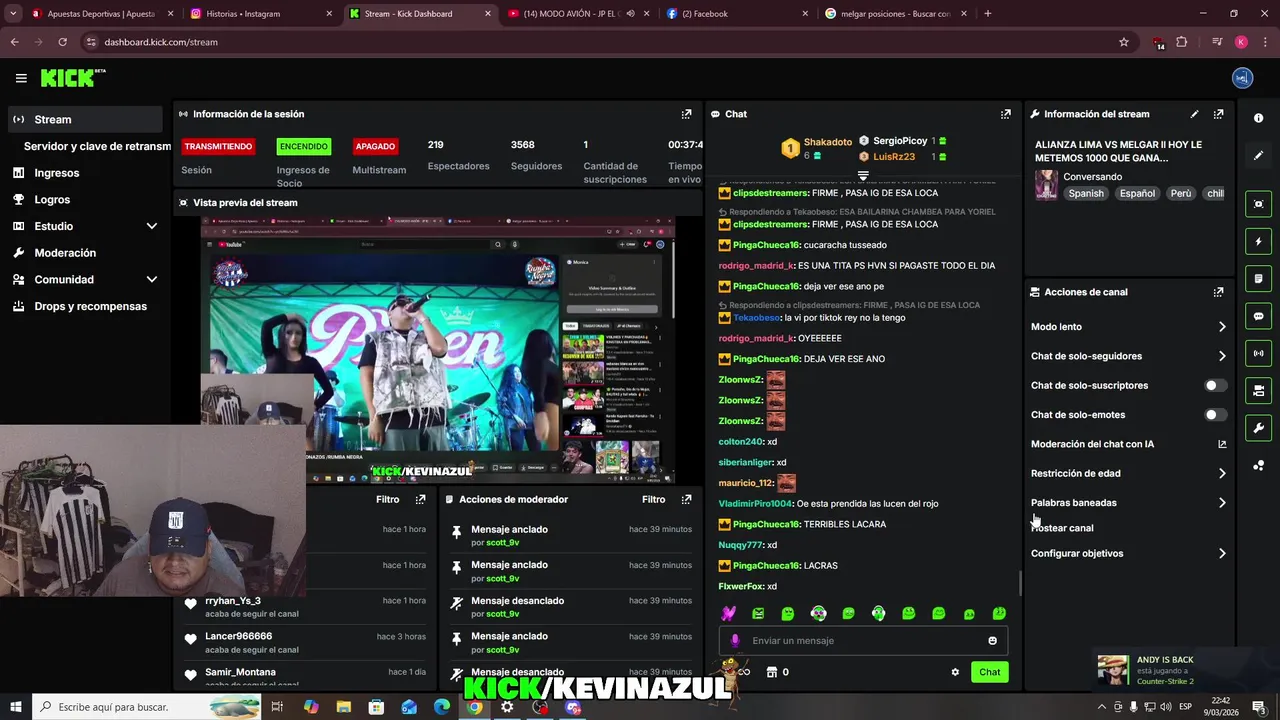Click the info icon in right sidebar
The image size is (1280, 720).
(1258, 118)
